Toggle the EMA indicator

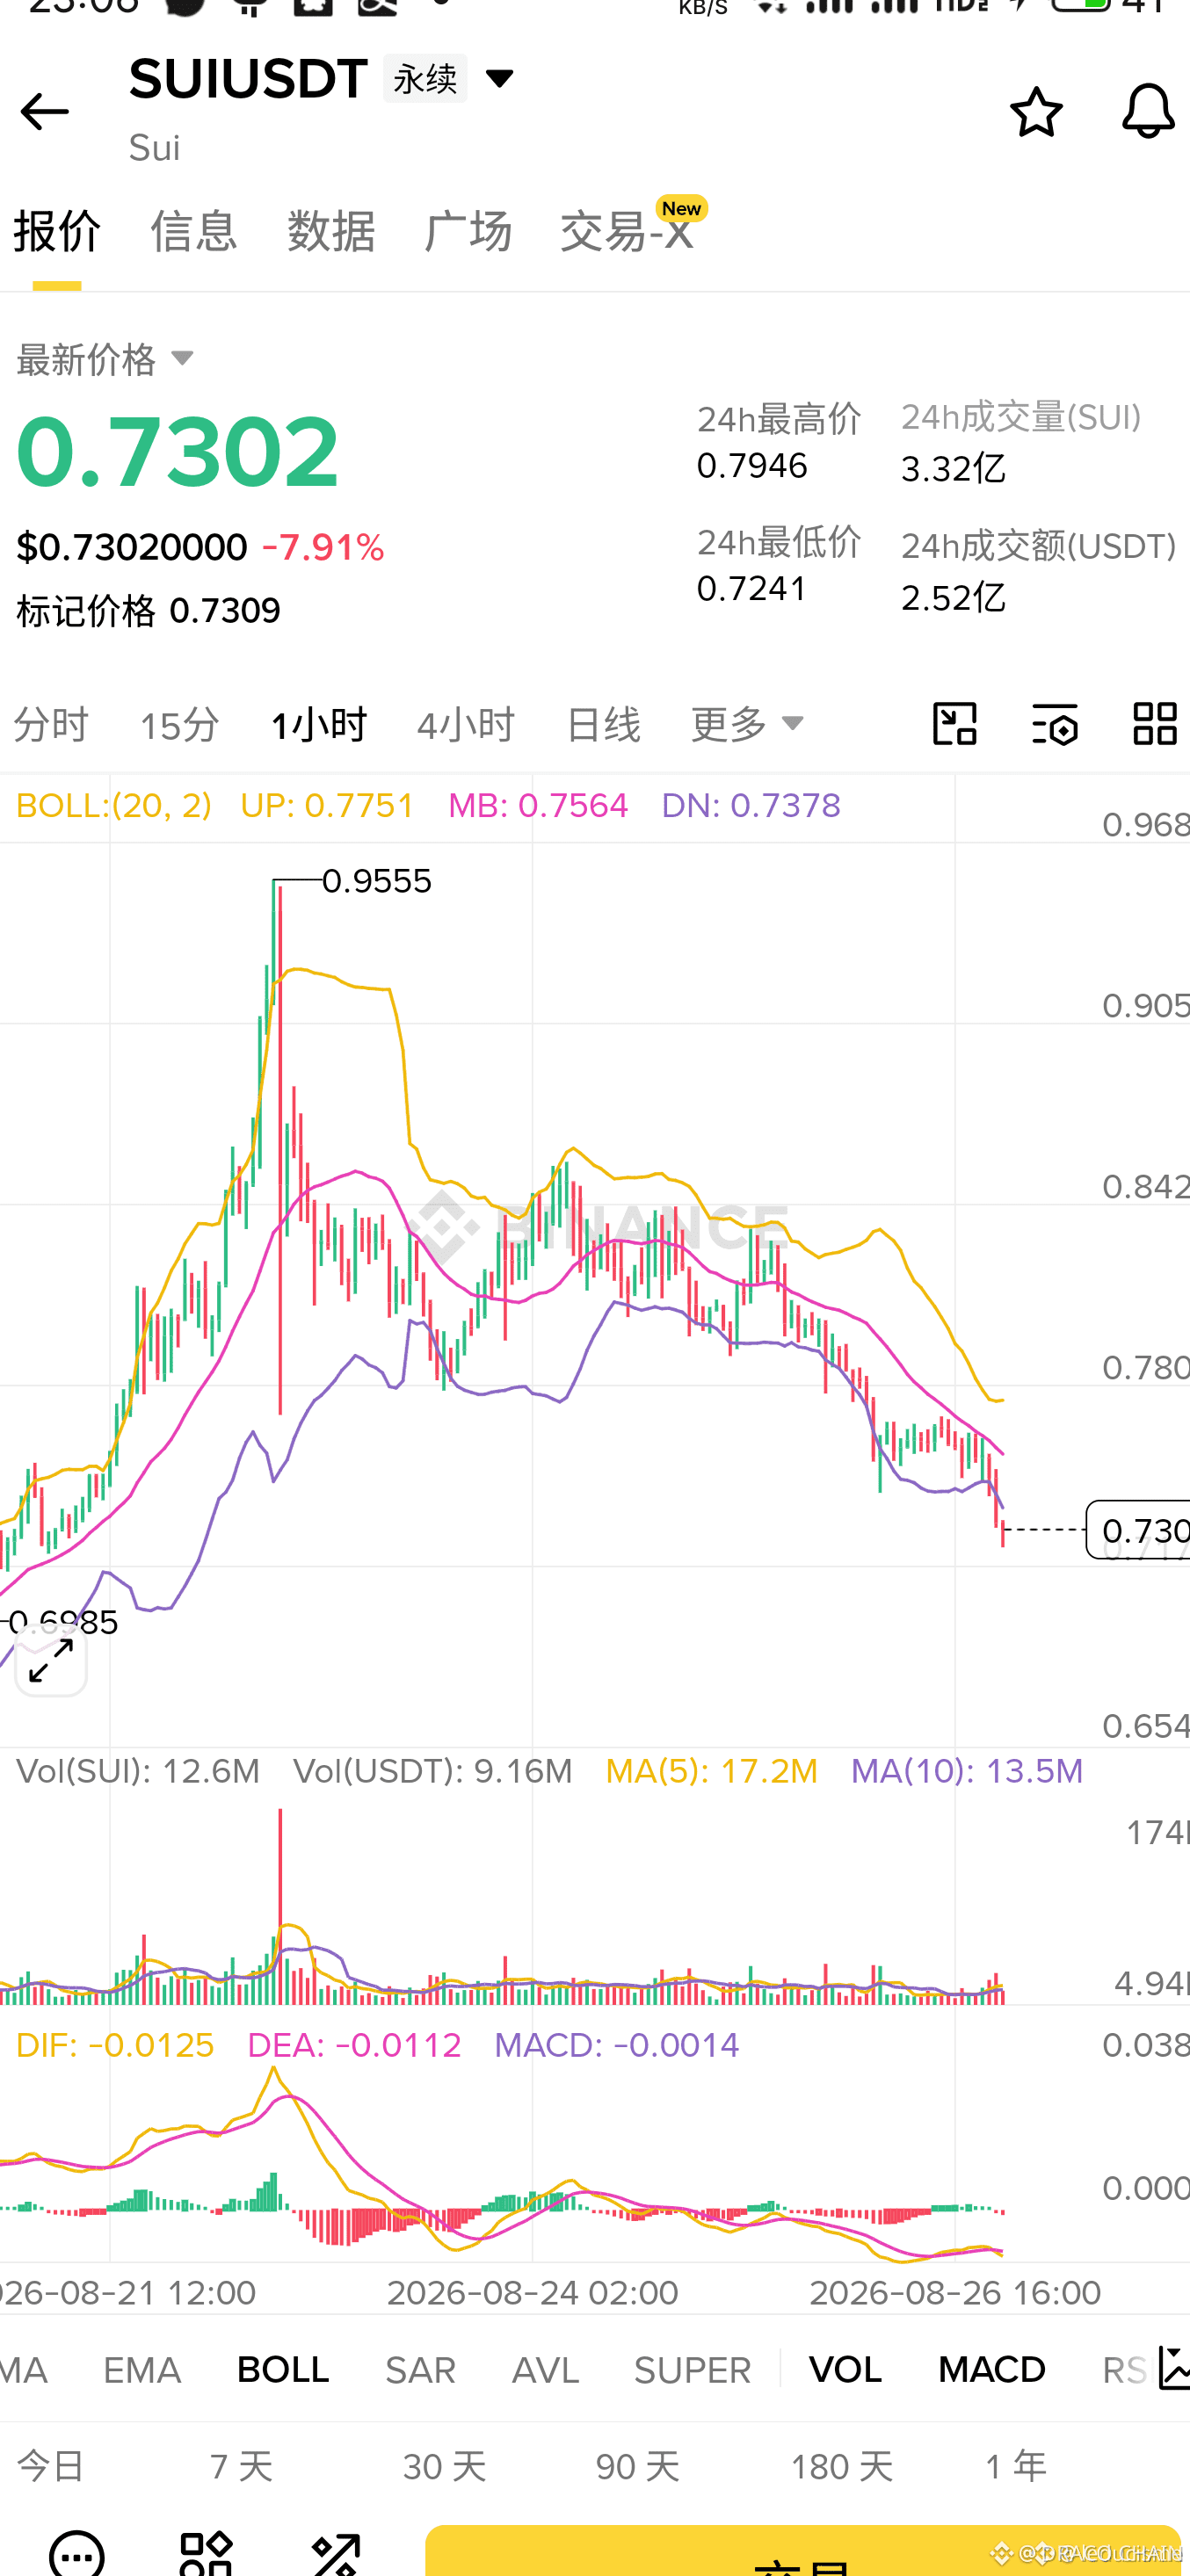coord(142,2370)
